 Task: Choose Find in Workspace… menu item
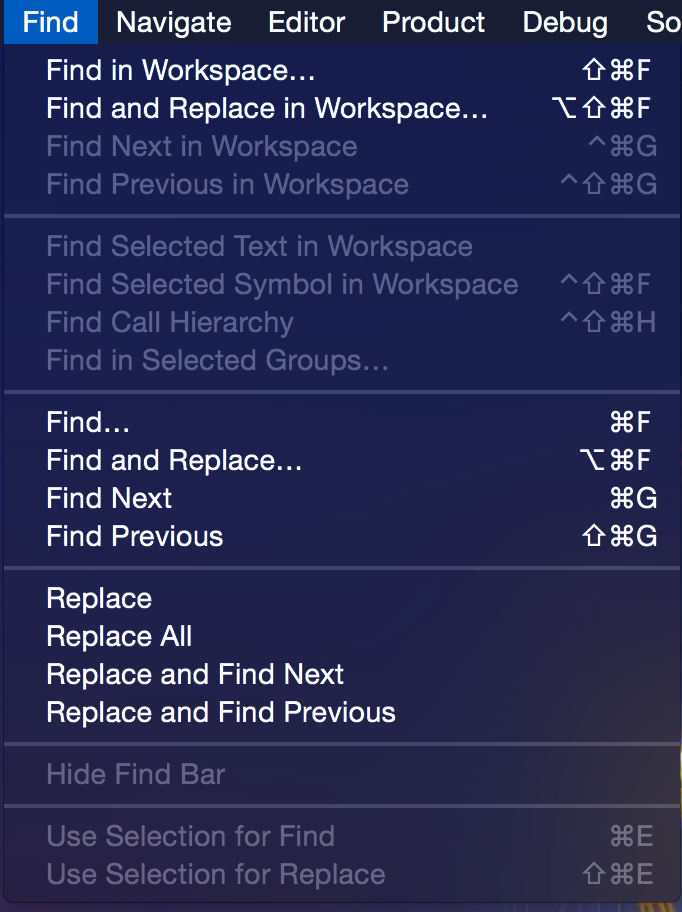(x=181, y=70)
